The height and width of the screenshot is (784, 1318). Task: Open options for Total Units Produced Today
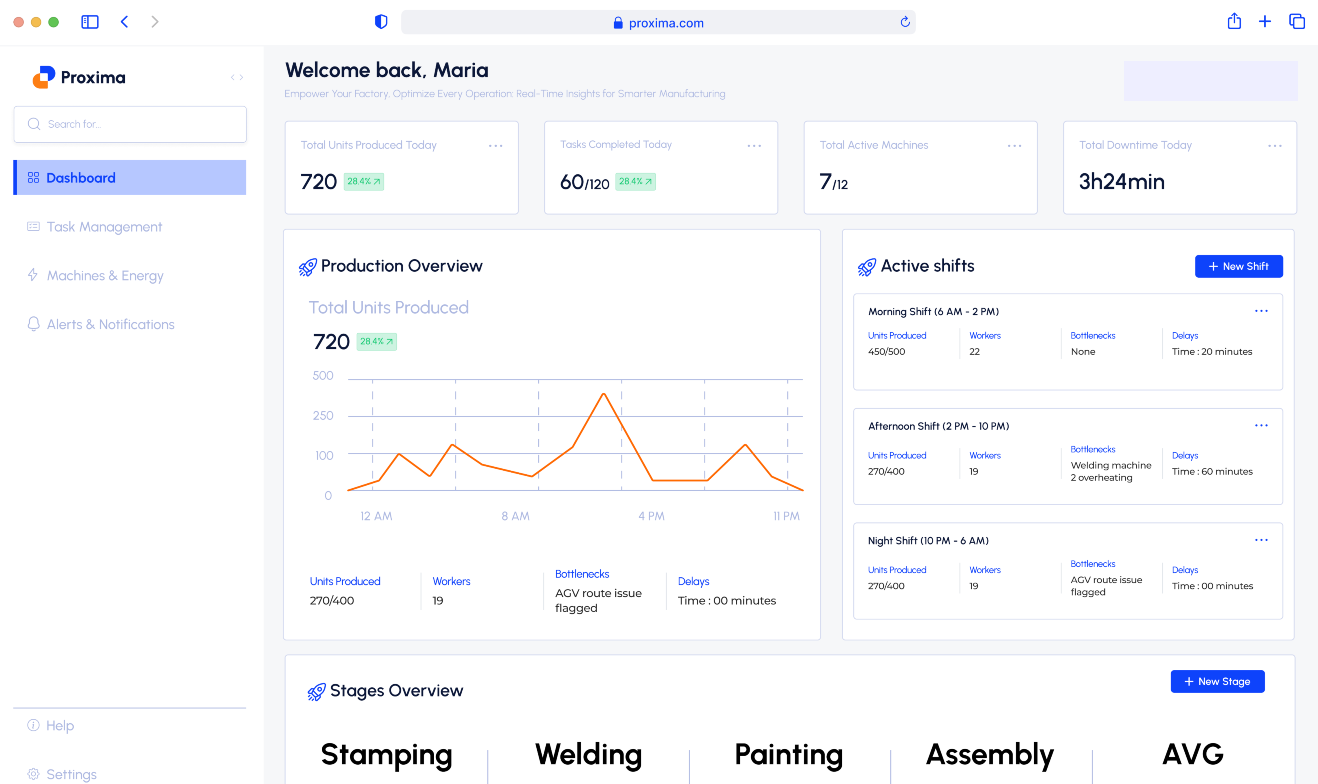click(496, 146)
